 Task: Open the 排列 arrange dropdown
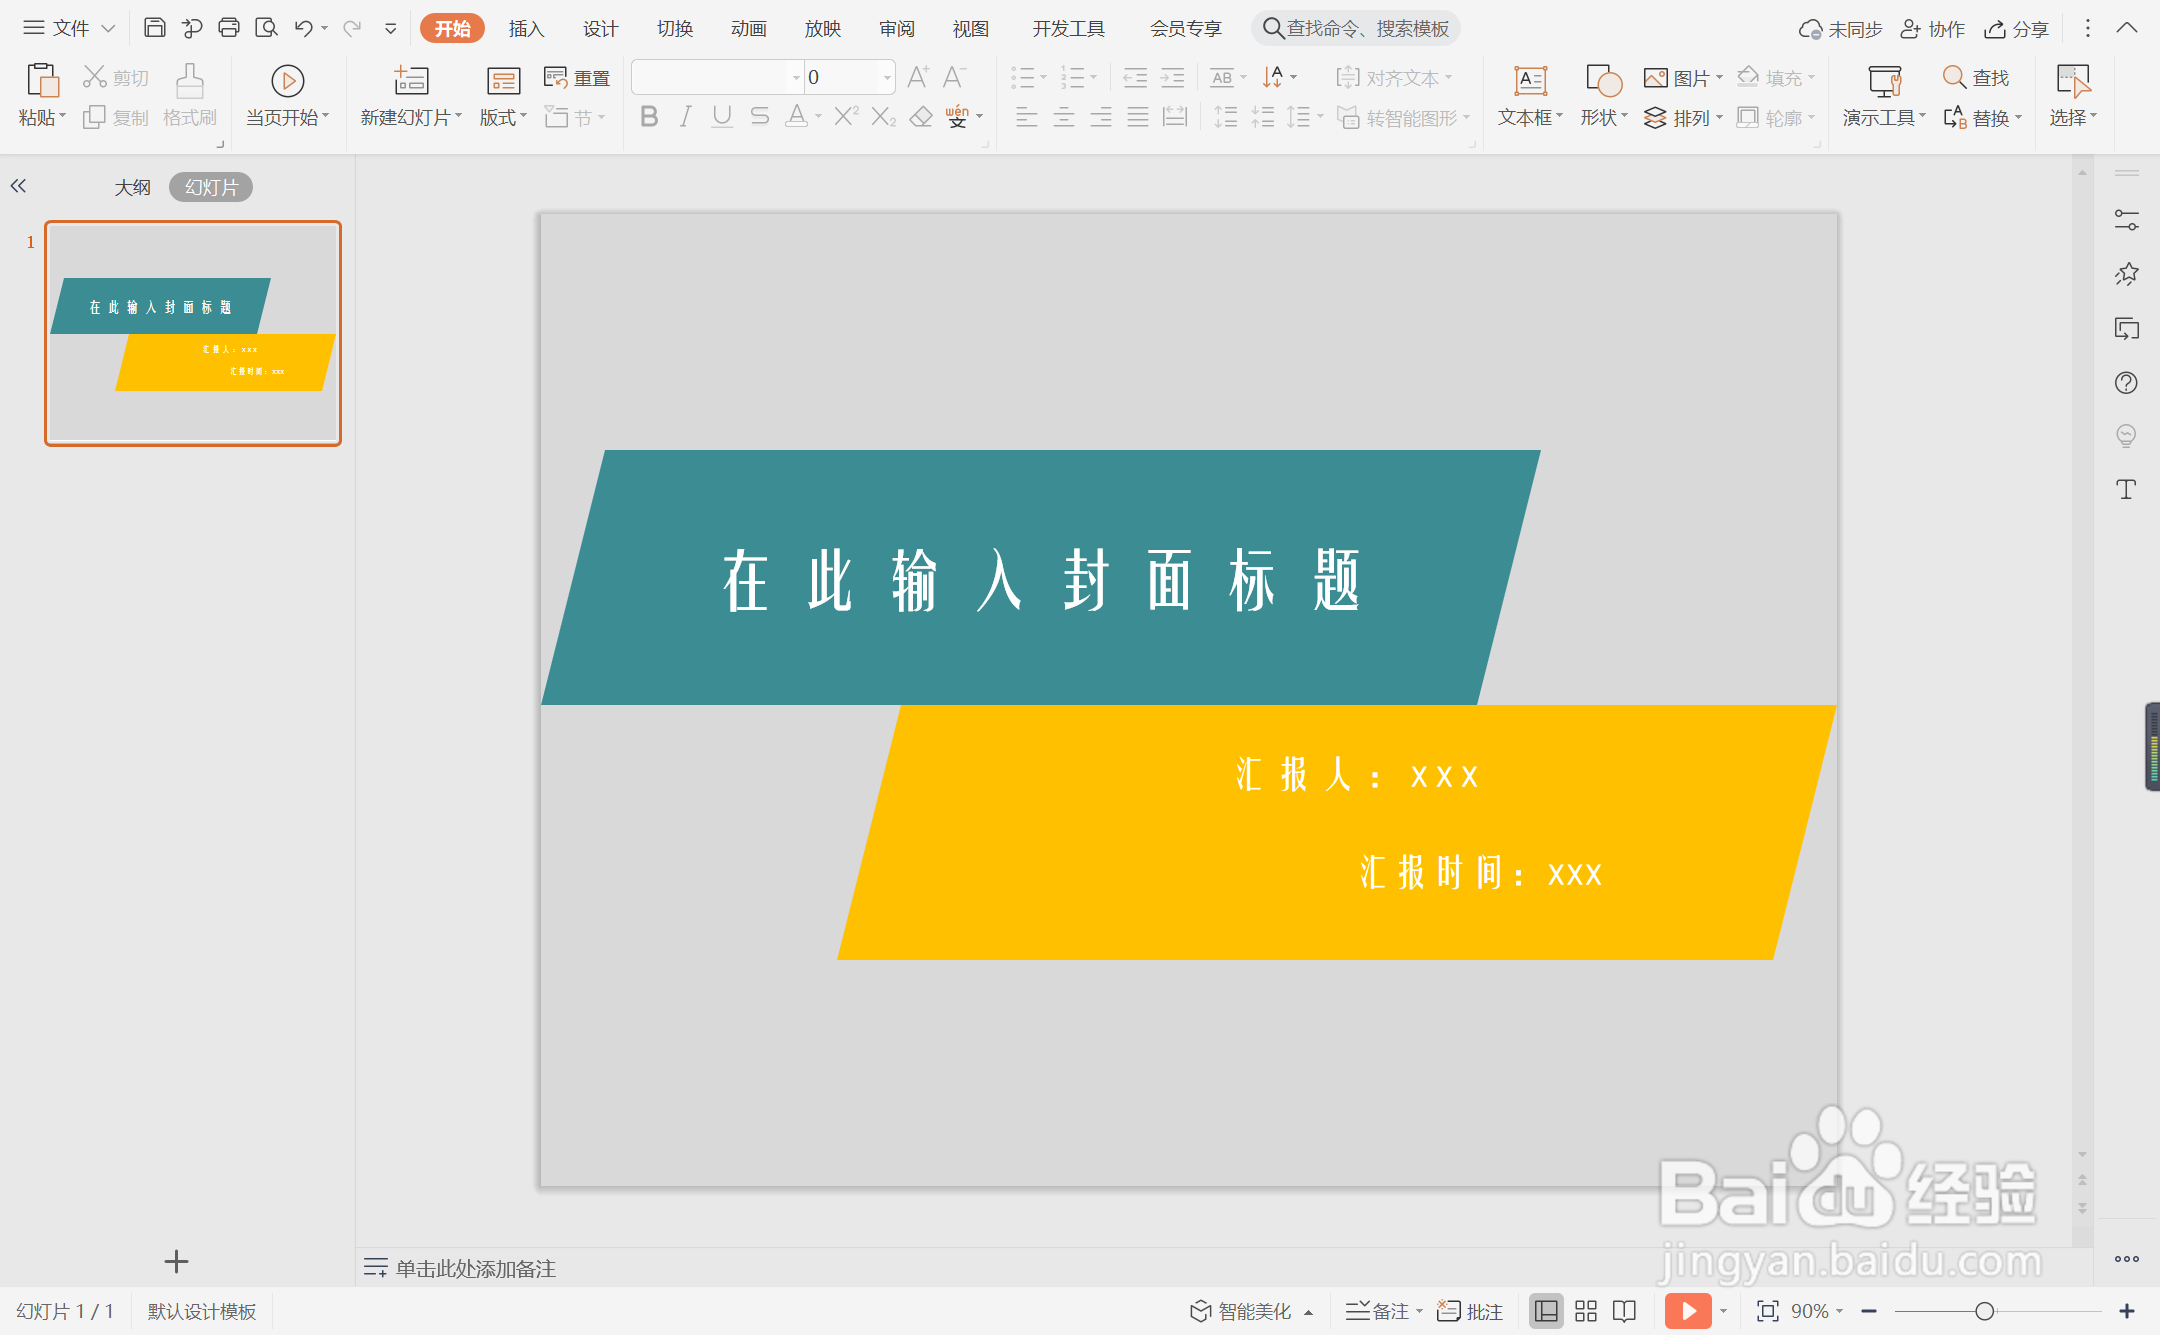[x=1685, y=117]
